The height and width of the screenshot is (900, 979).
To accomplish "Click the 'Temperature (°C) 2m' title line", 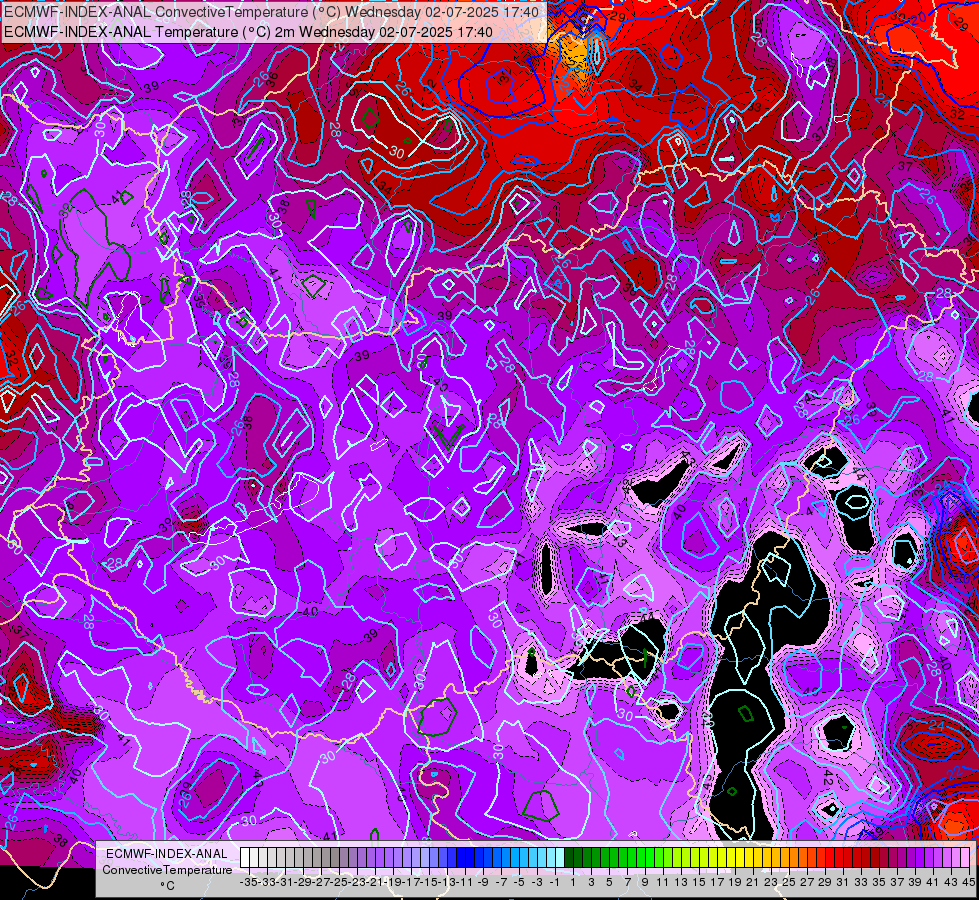I will (x=248, y=32).
